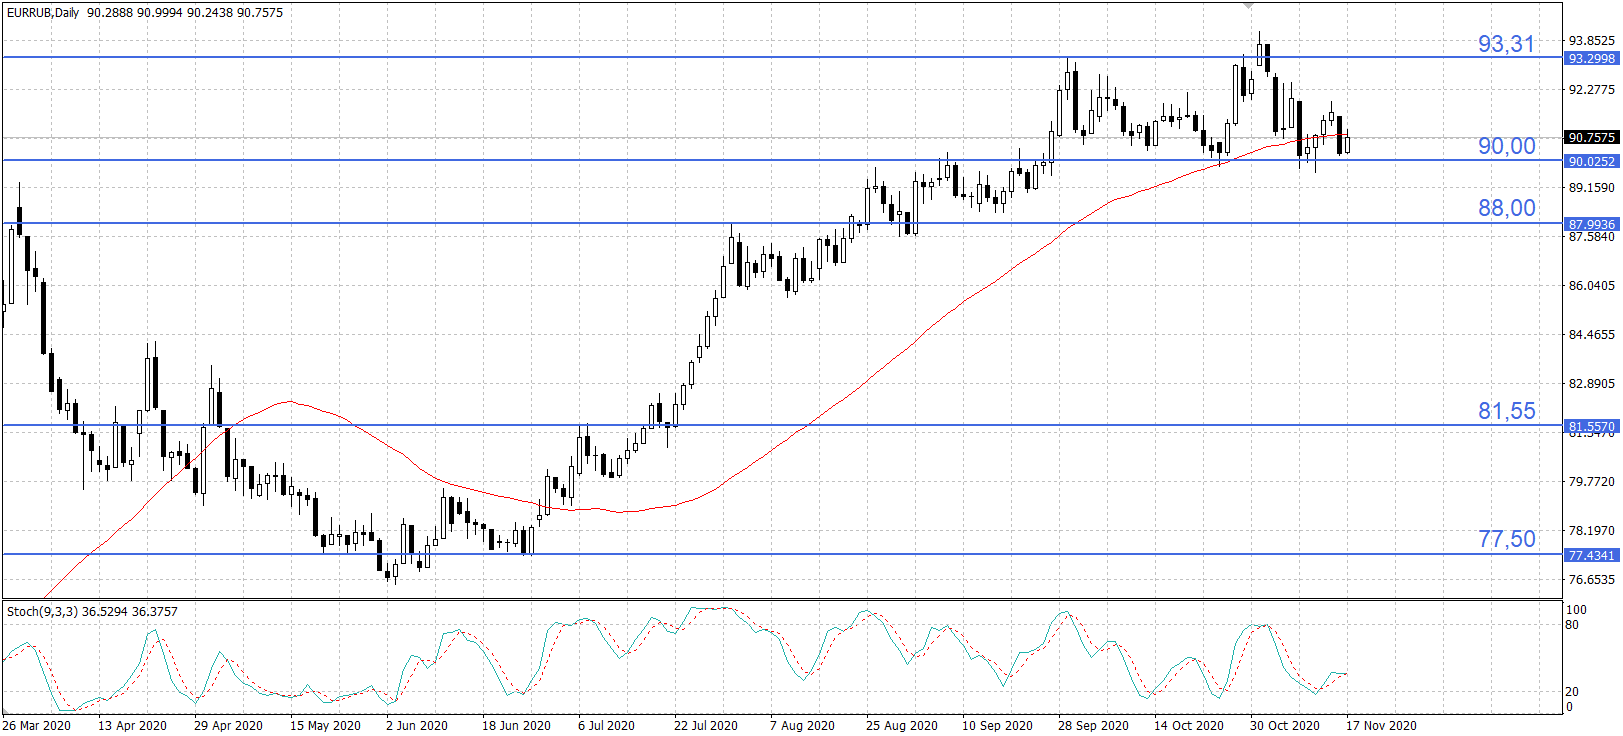Click the 22 Jul 2020 date label

click(x=706, y=726)
